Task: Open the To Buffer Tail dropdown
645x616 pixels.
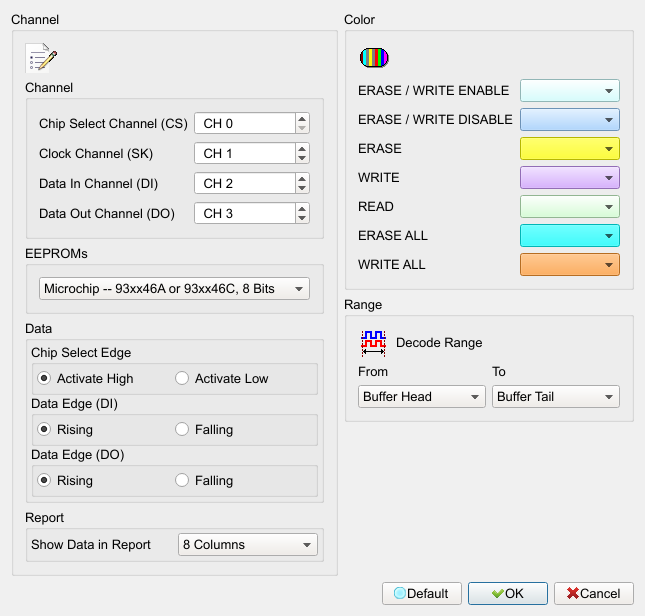Action: [x=556, y=397]
